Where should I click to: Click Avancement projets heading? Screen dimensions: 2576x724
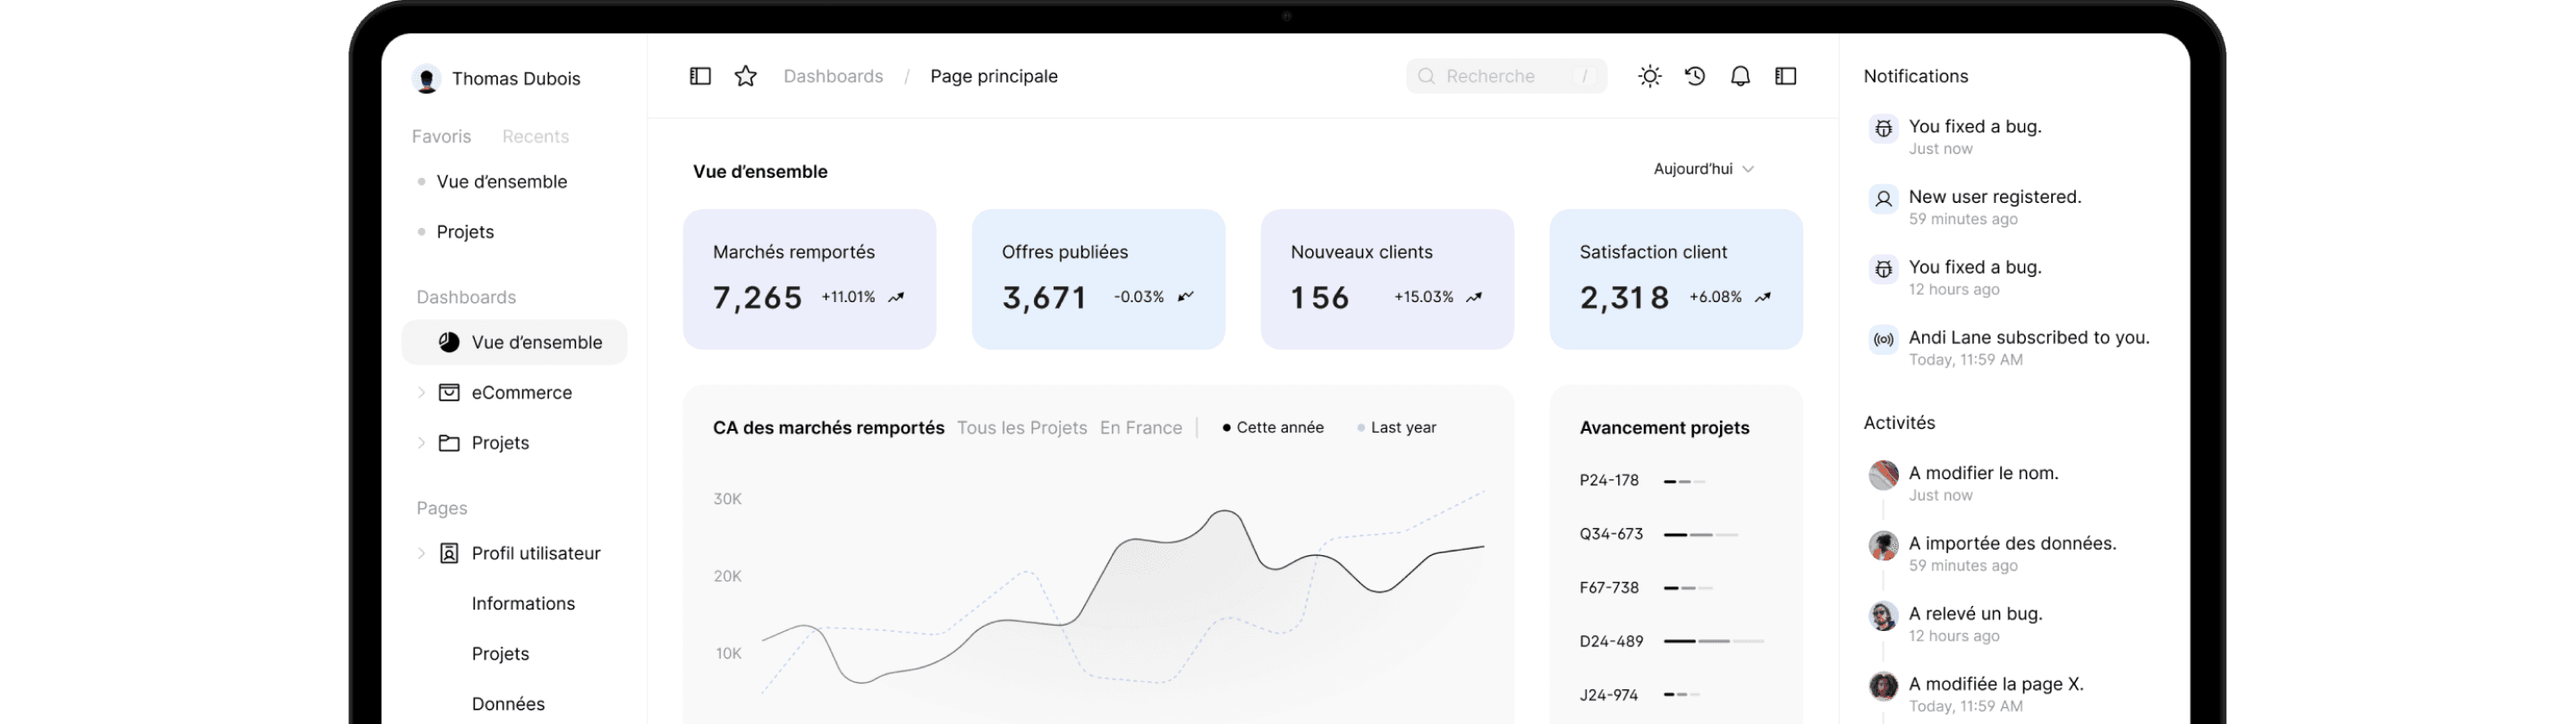pos(1664,428)
